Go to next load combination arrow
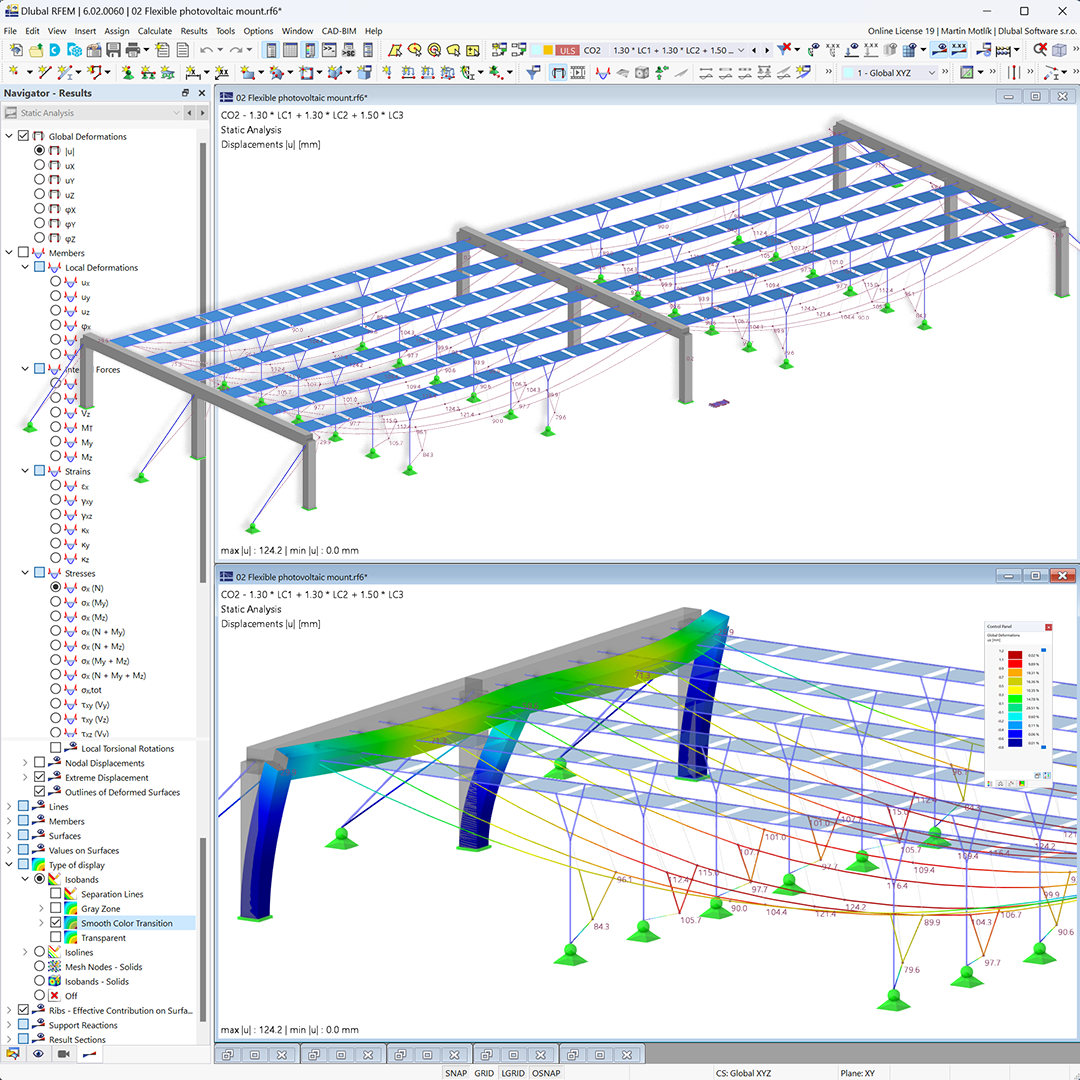The width and height of the screenshot is (1080, 1080). click(767, 50)
